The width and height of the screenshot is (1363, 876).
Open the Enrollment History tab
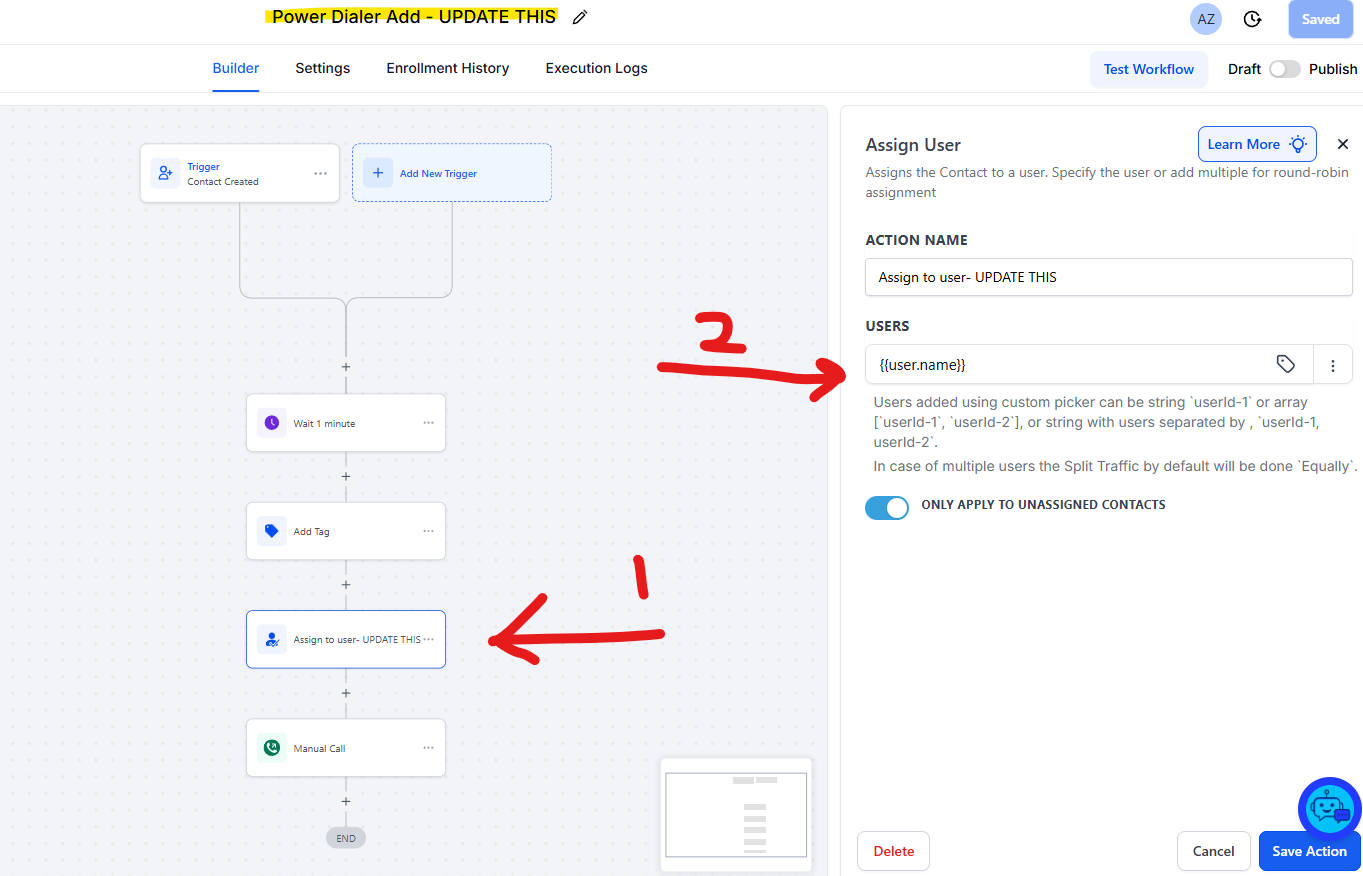(448, 68)
